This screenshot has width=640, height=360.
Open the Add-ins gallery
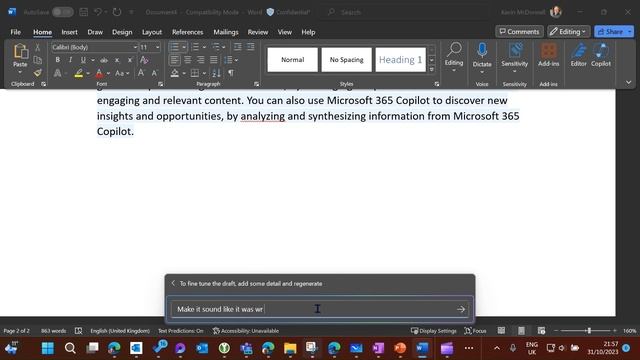[x=549, y=55]
